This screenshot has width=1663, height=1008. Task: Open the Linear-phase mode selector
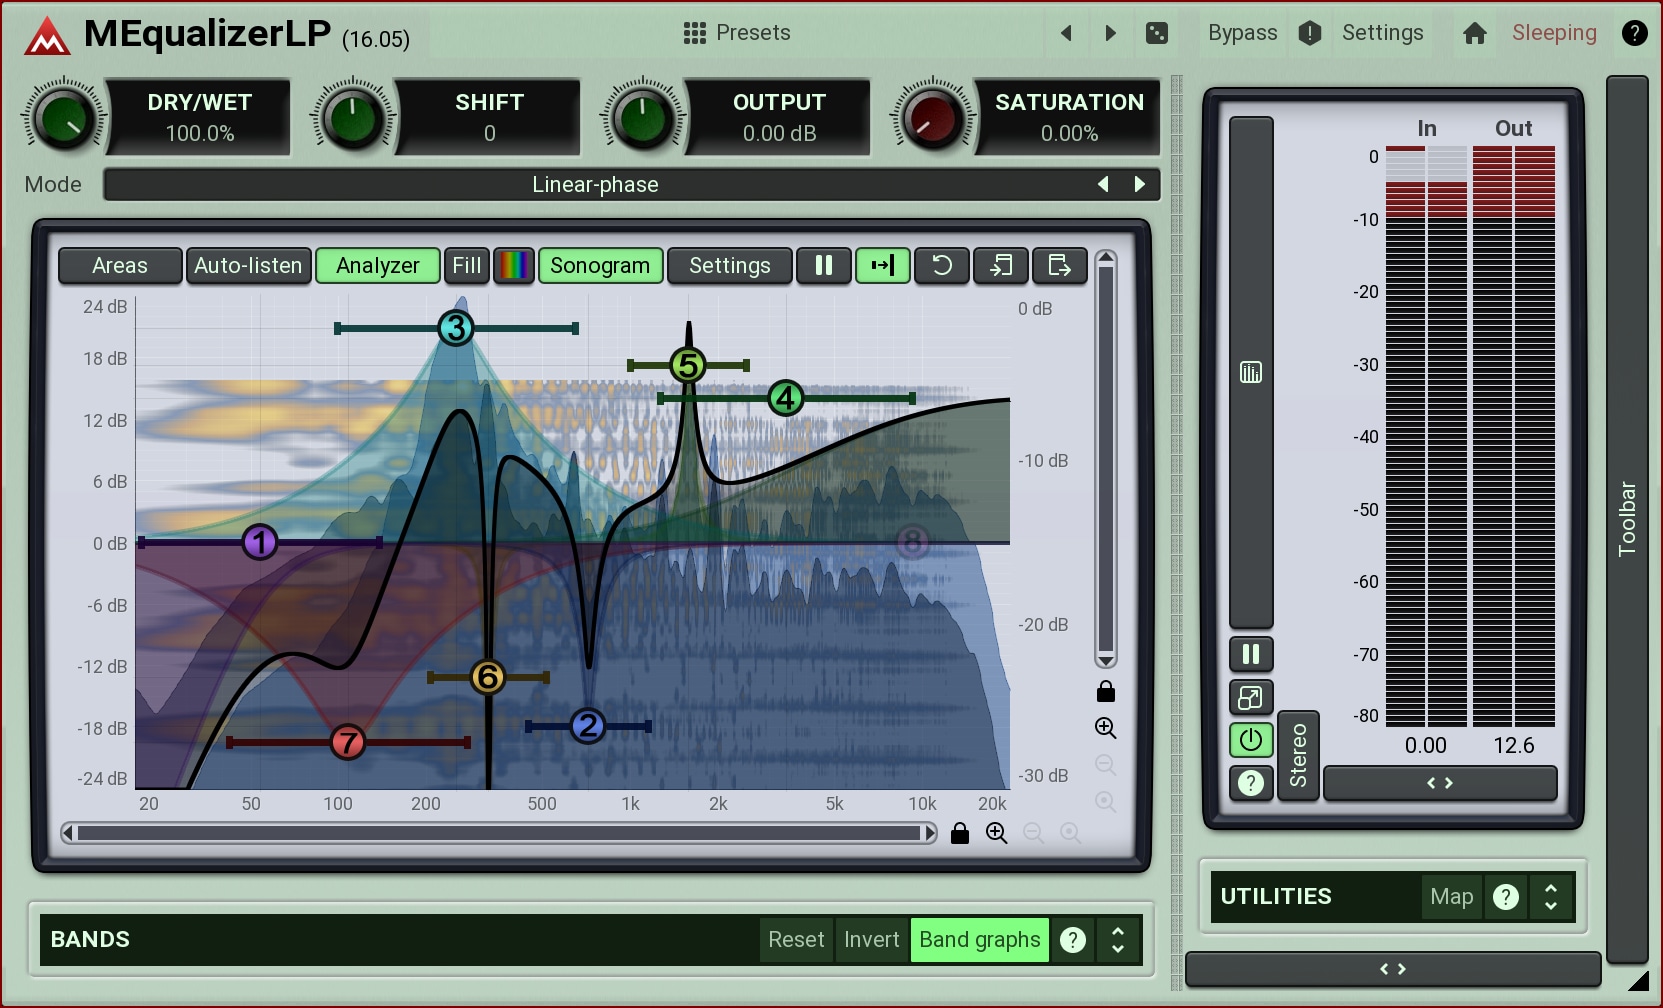[x=595, y=184]
